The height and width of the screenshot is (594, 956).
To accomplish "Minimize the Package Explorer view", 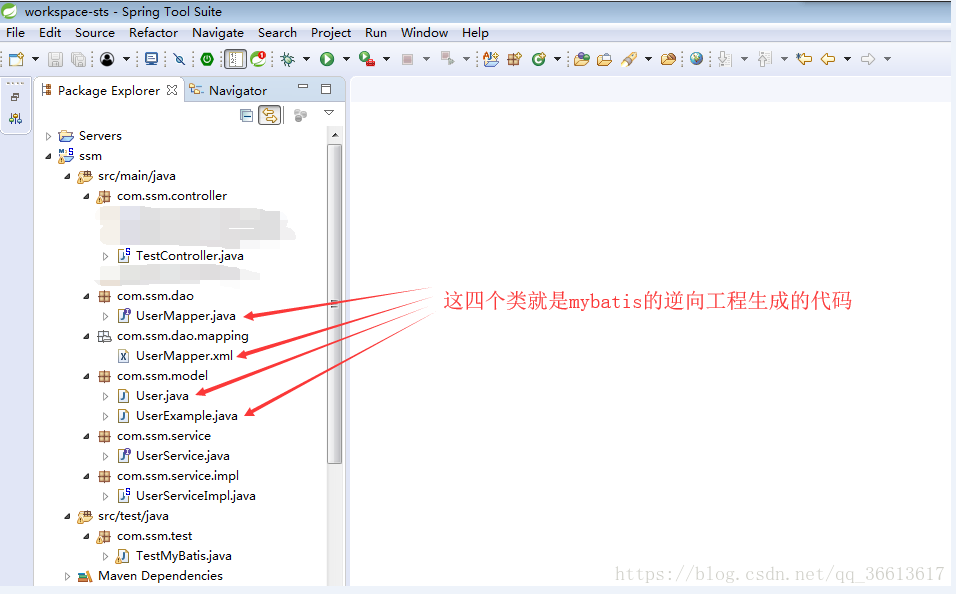I will click(303, 87).
